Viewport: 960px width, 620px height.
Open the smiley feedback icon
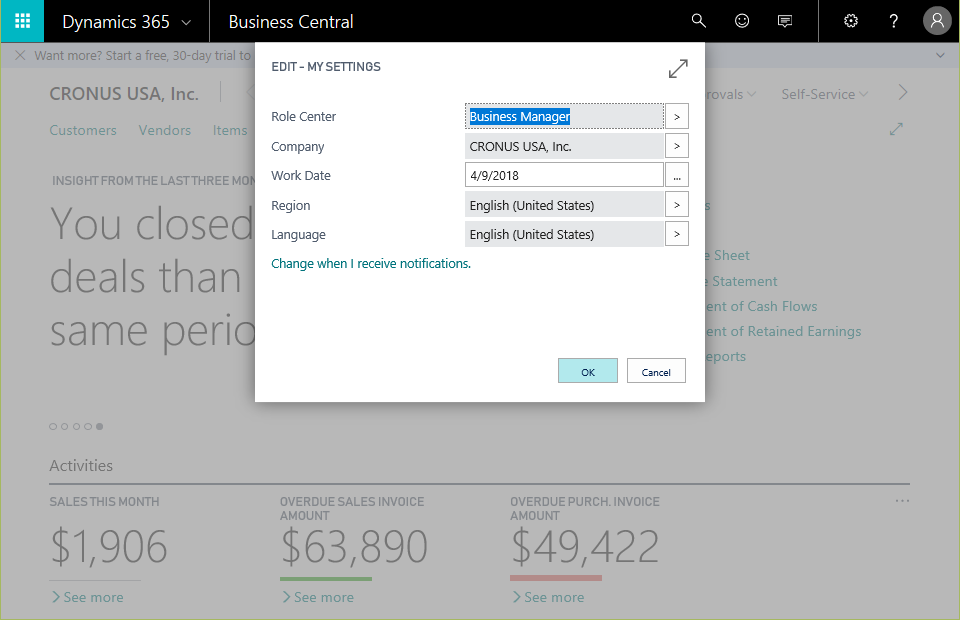click(x=741, y=21)
